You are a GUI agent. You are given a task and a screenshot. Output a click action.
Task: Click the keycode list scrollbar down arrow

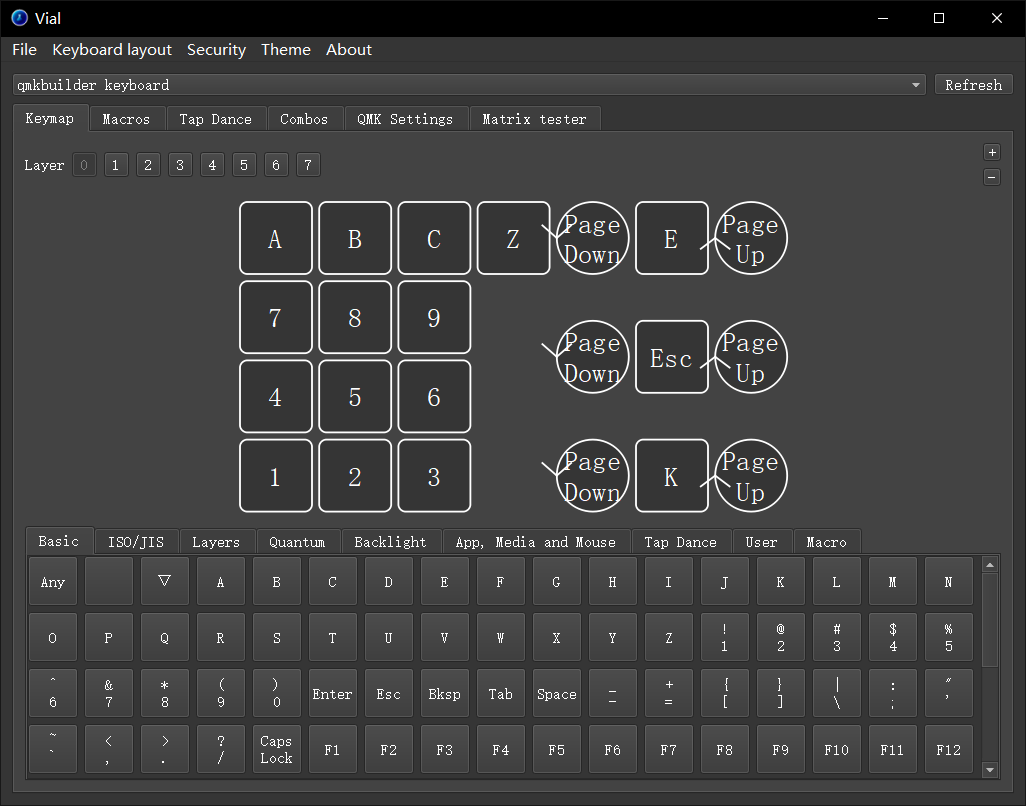coord(990,769)
